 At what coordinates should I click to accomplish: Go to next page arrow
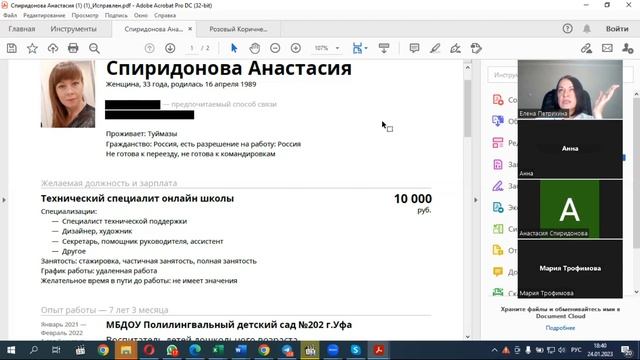pyautogui.click(x=170, y=48)
